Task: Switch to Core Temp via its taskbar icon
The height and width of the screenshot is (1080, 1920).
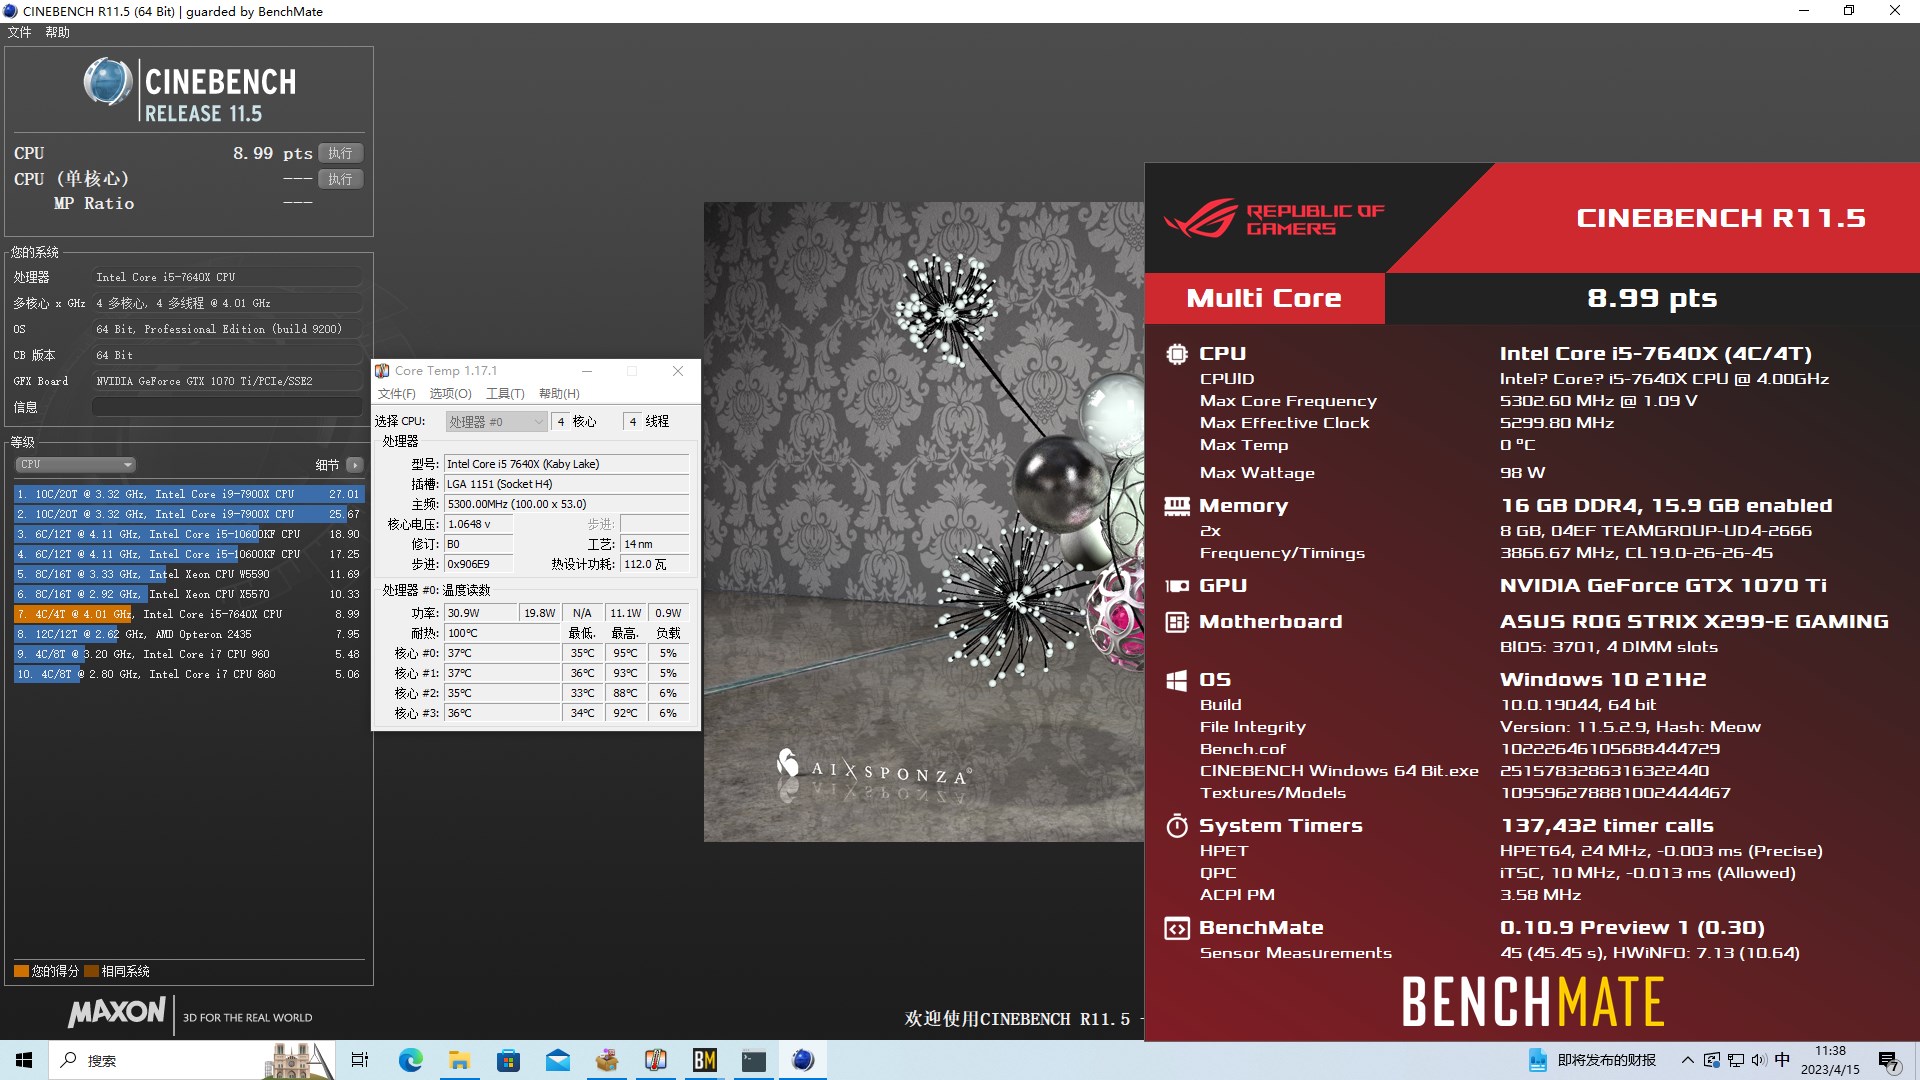Action: pos(656,1060)
